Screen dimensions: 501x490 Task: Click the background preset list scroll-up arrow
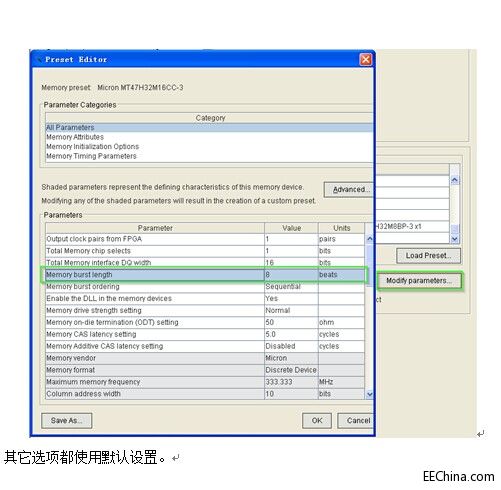click(455, 180)
